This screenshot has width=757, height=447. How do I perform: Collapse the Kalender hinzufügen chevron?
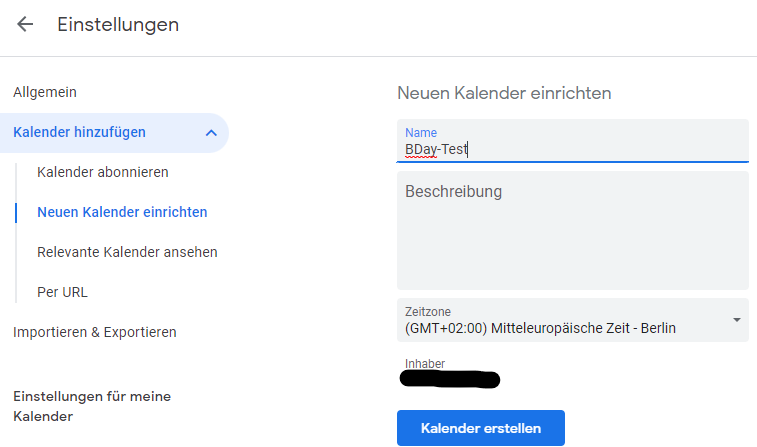point(210,132)
